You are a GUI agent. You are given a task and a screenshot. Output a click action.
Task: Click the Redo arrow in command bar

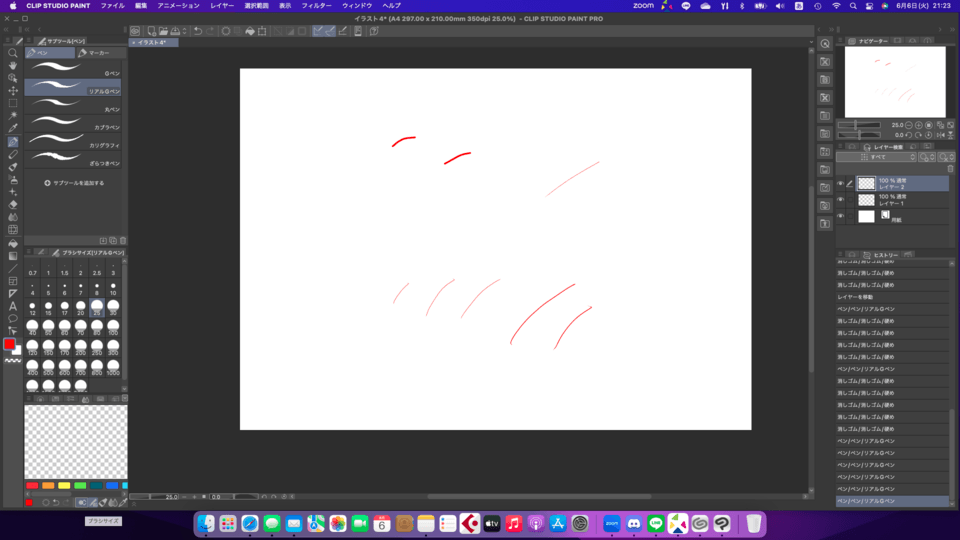210,31
